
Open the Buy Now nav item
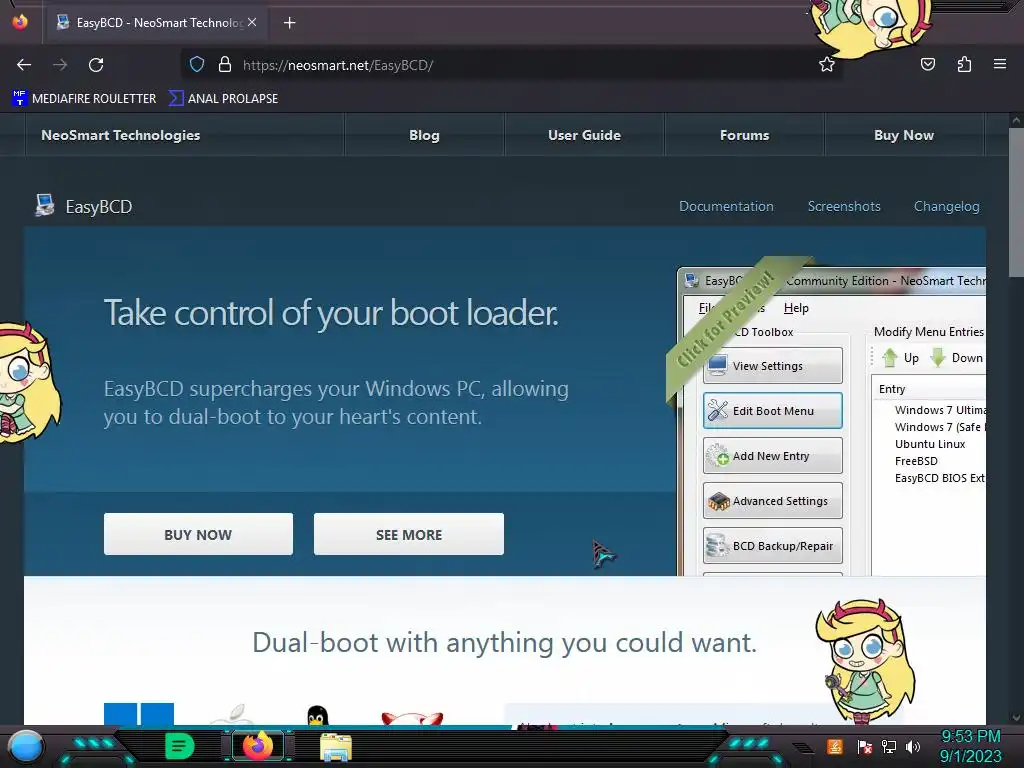[x=904, y=135]
